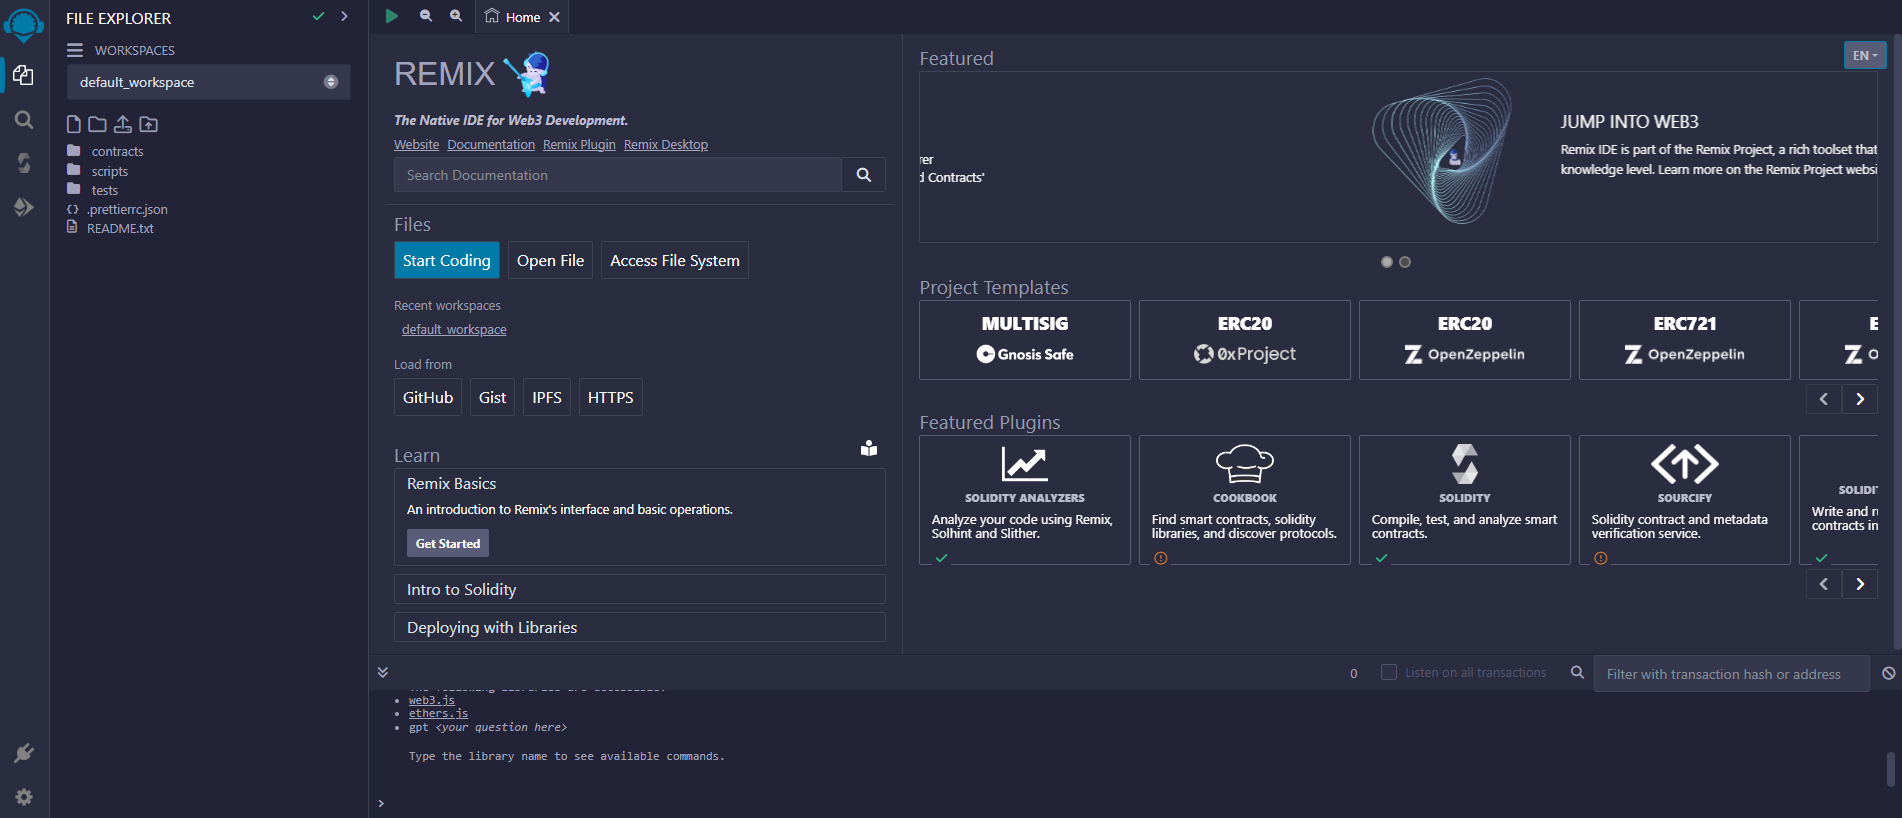This screenshot has width=1902, height=818.
Task: Click the transaction hash filter field
Action: coord(1732,674)
